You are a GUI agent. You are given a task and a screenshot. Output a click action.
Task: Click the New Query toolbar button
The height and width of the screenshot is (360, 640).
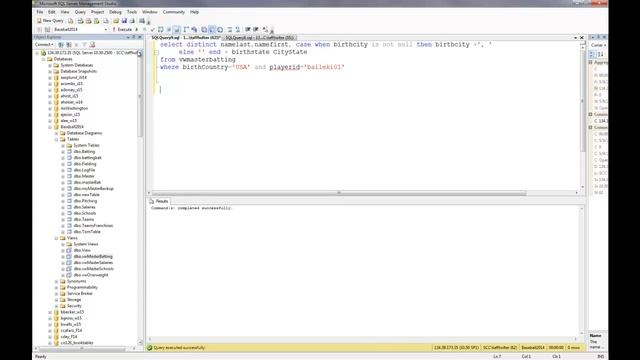coord(50,20)
